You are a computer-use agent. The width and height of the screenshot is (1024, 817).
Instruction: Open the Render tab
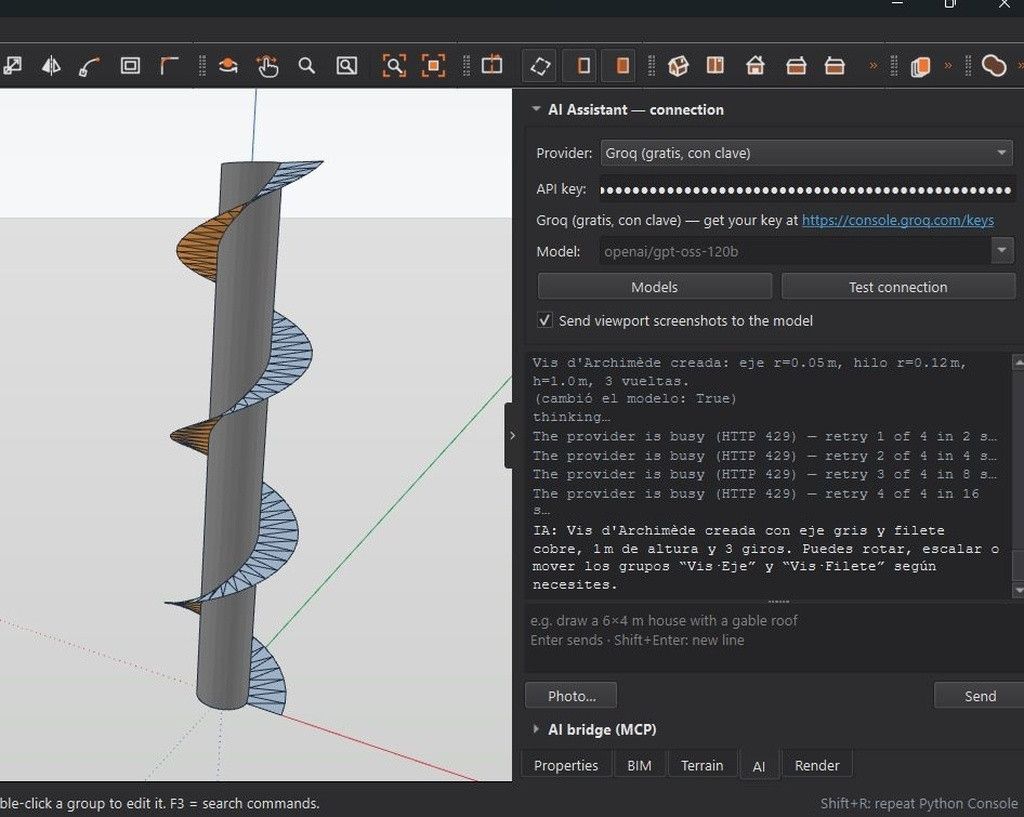(x=816, y=765)
